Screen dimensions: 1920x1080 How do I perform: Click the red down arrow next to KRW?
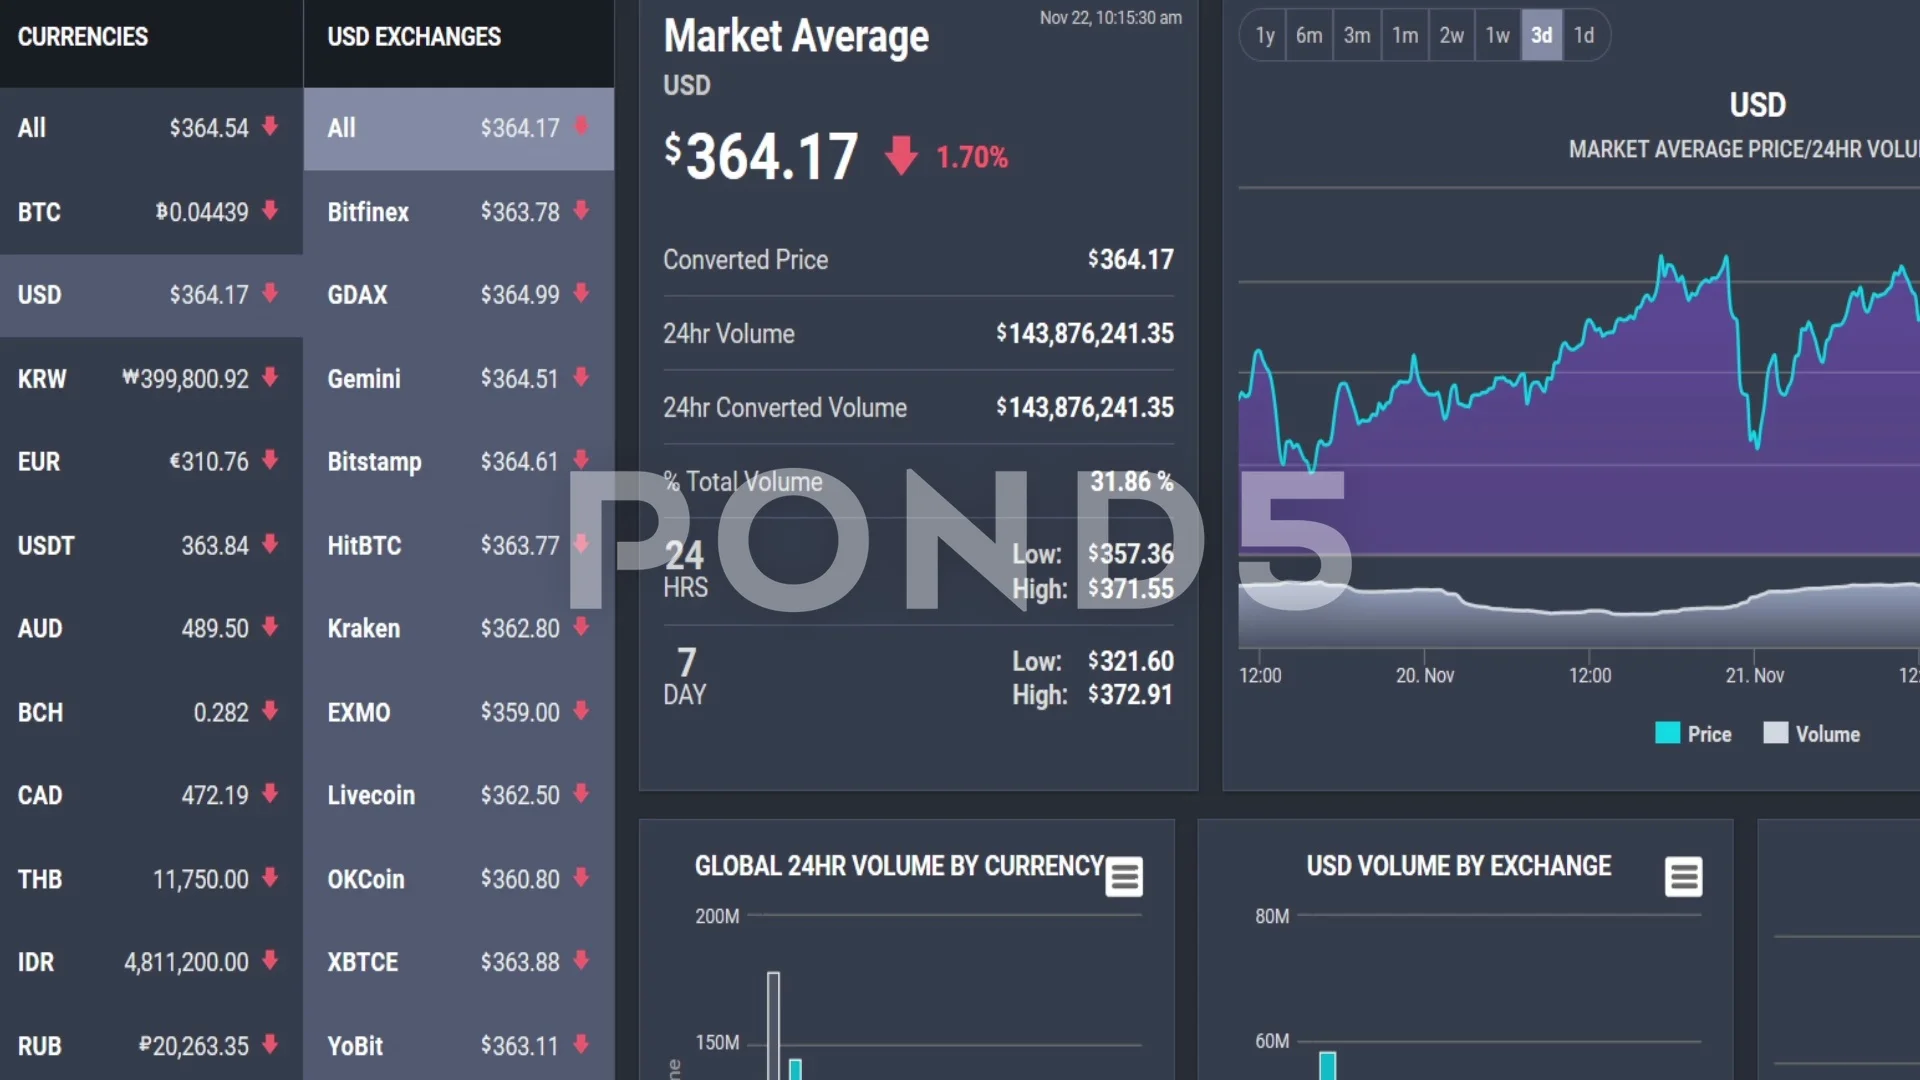[273, 378]
